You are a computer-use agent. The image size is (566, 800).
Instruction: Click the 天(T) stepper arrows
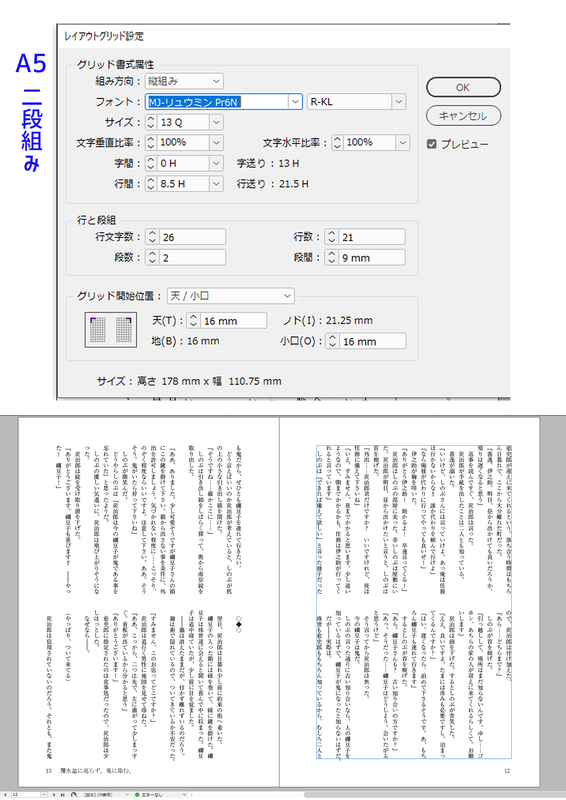click(193, 320)
